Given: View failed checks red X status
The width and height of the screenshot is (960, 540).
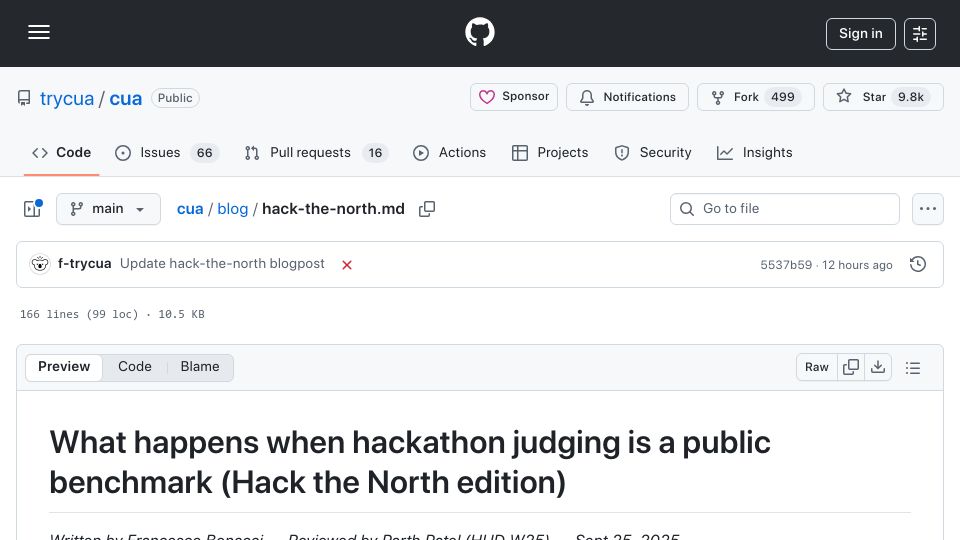Looking at the screenshot, I should pyautogui.click(x=347, y=264).
